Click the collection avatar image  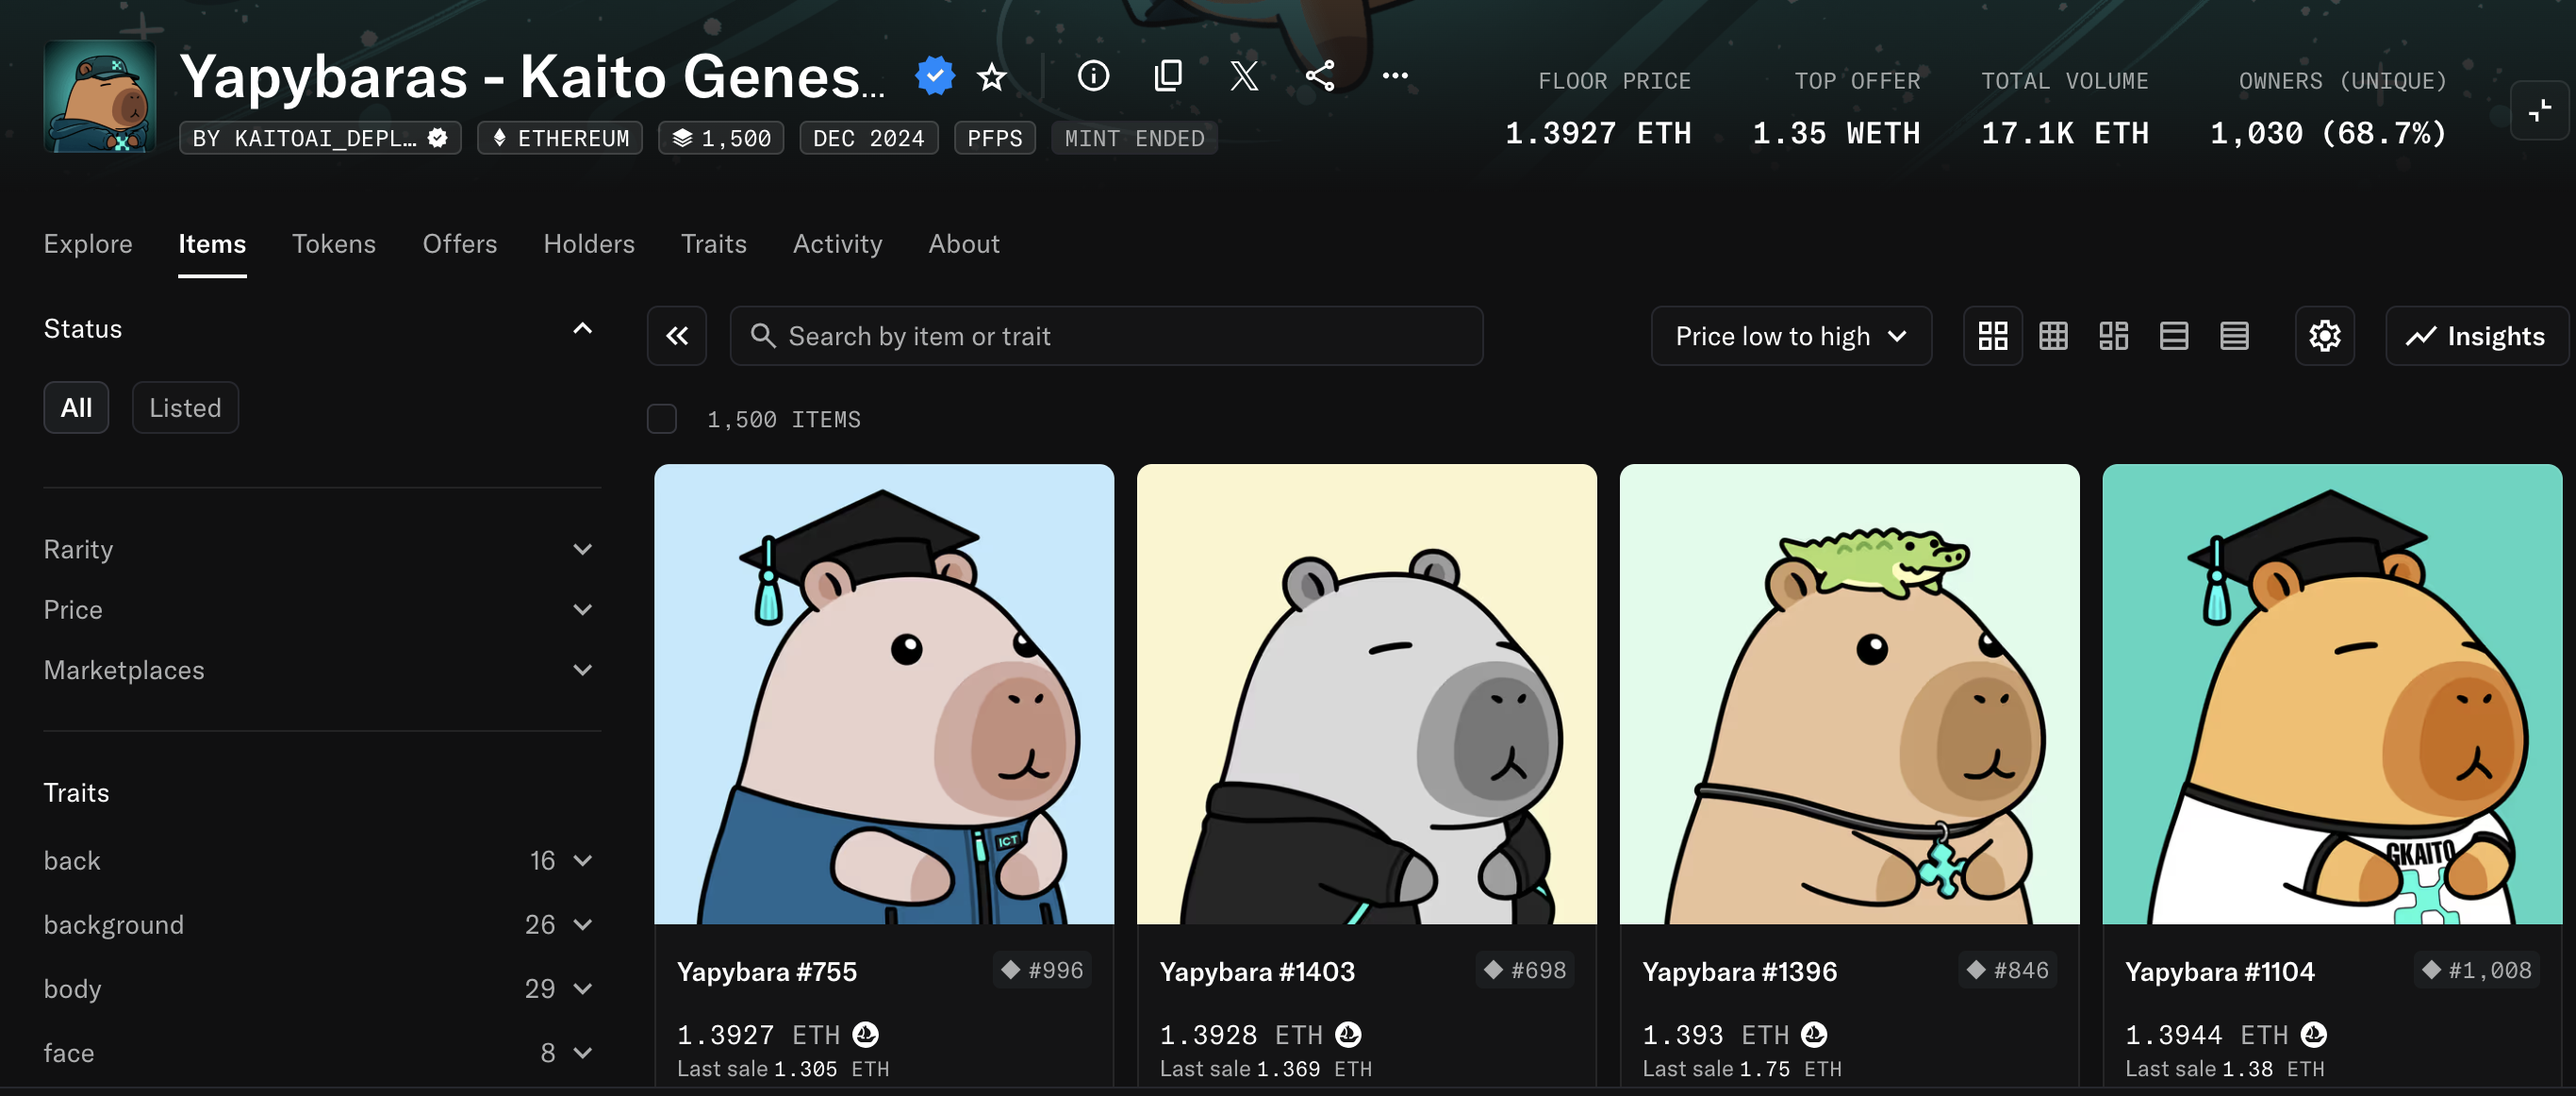click(x=99, y=96)
